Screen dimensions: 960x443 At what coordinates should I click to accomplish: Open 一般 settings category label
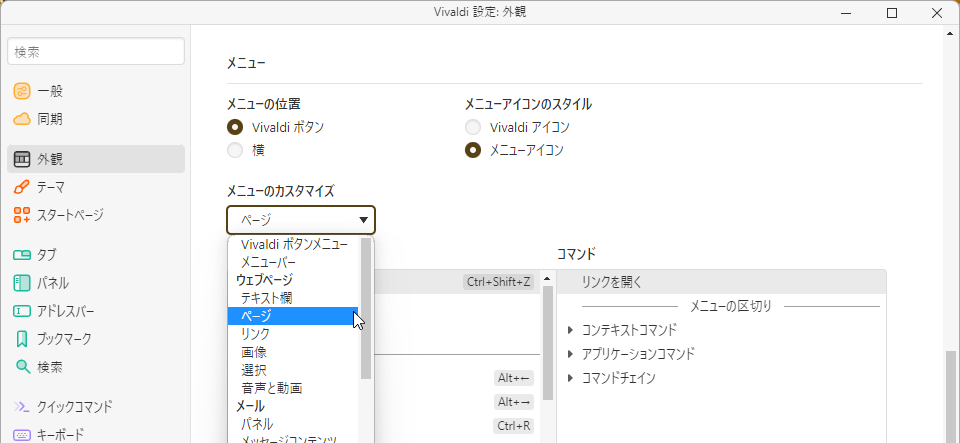pos(50,92)
